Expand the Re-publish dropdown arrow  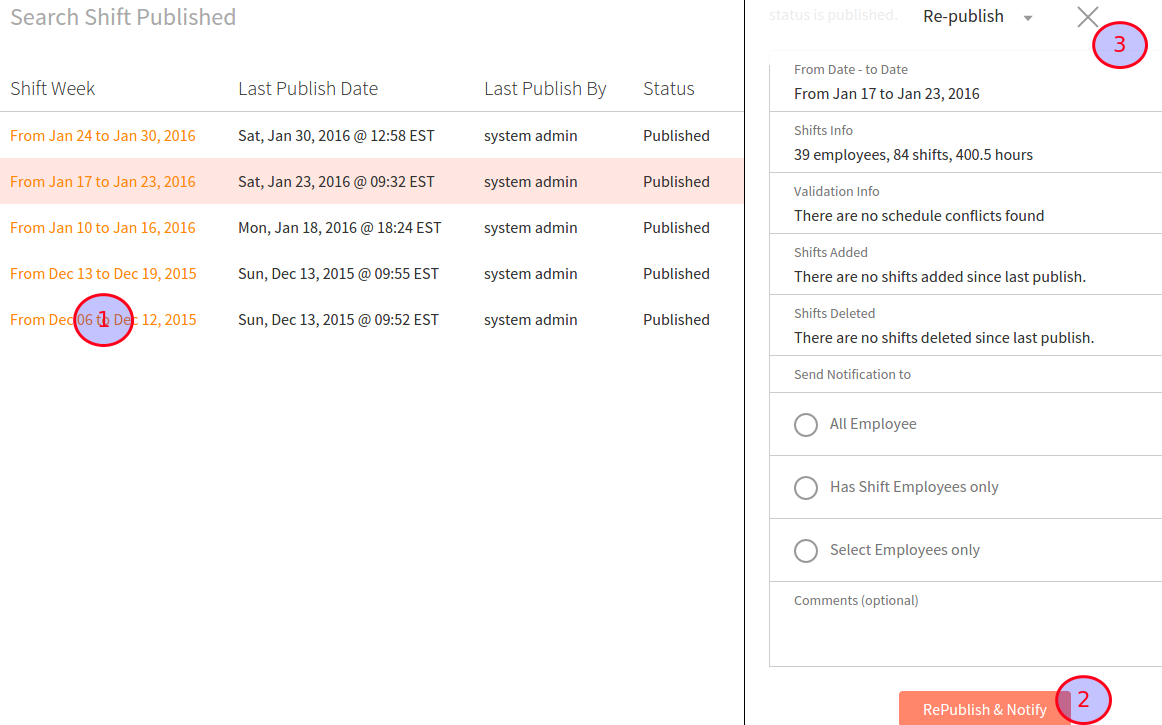pyautogui.click(x=1028, y=18)
